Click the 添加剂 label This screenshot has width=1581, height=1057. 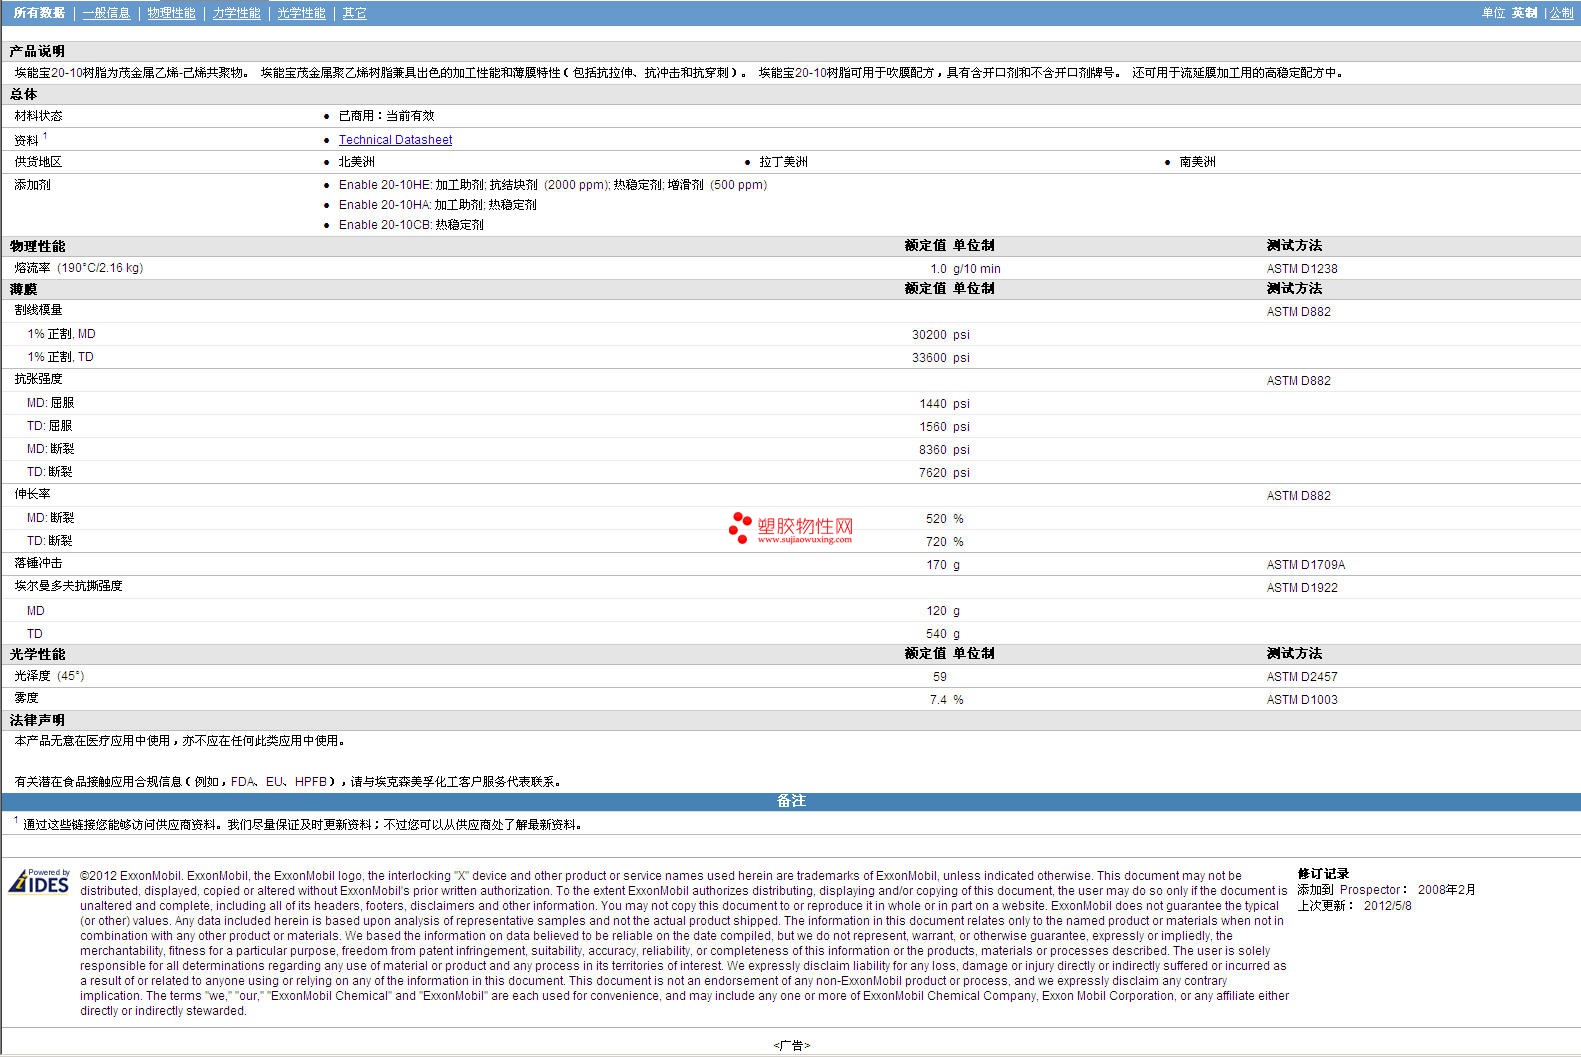(x=32, y=185)
